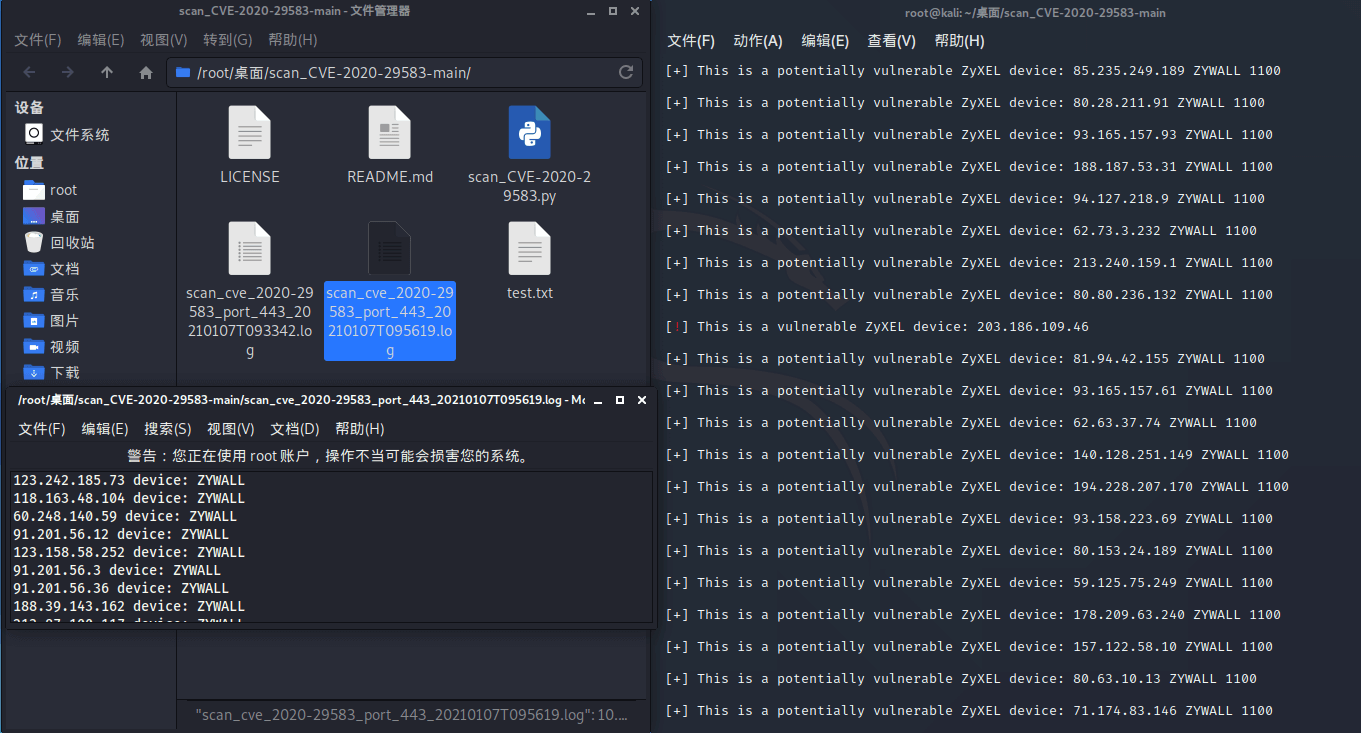Click the forward navigation arrow
Screen dimensions: 1361x733
coord(67,73)
